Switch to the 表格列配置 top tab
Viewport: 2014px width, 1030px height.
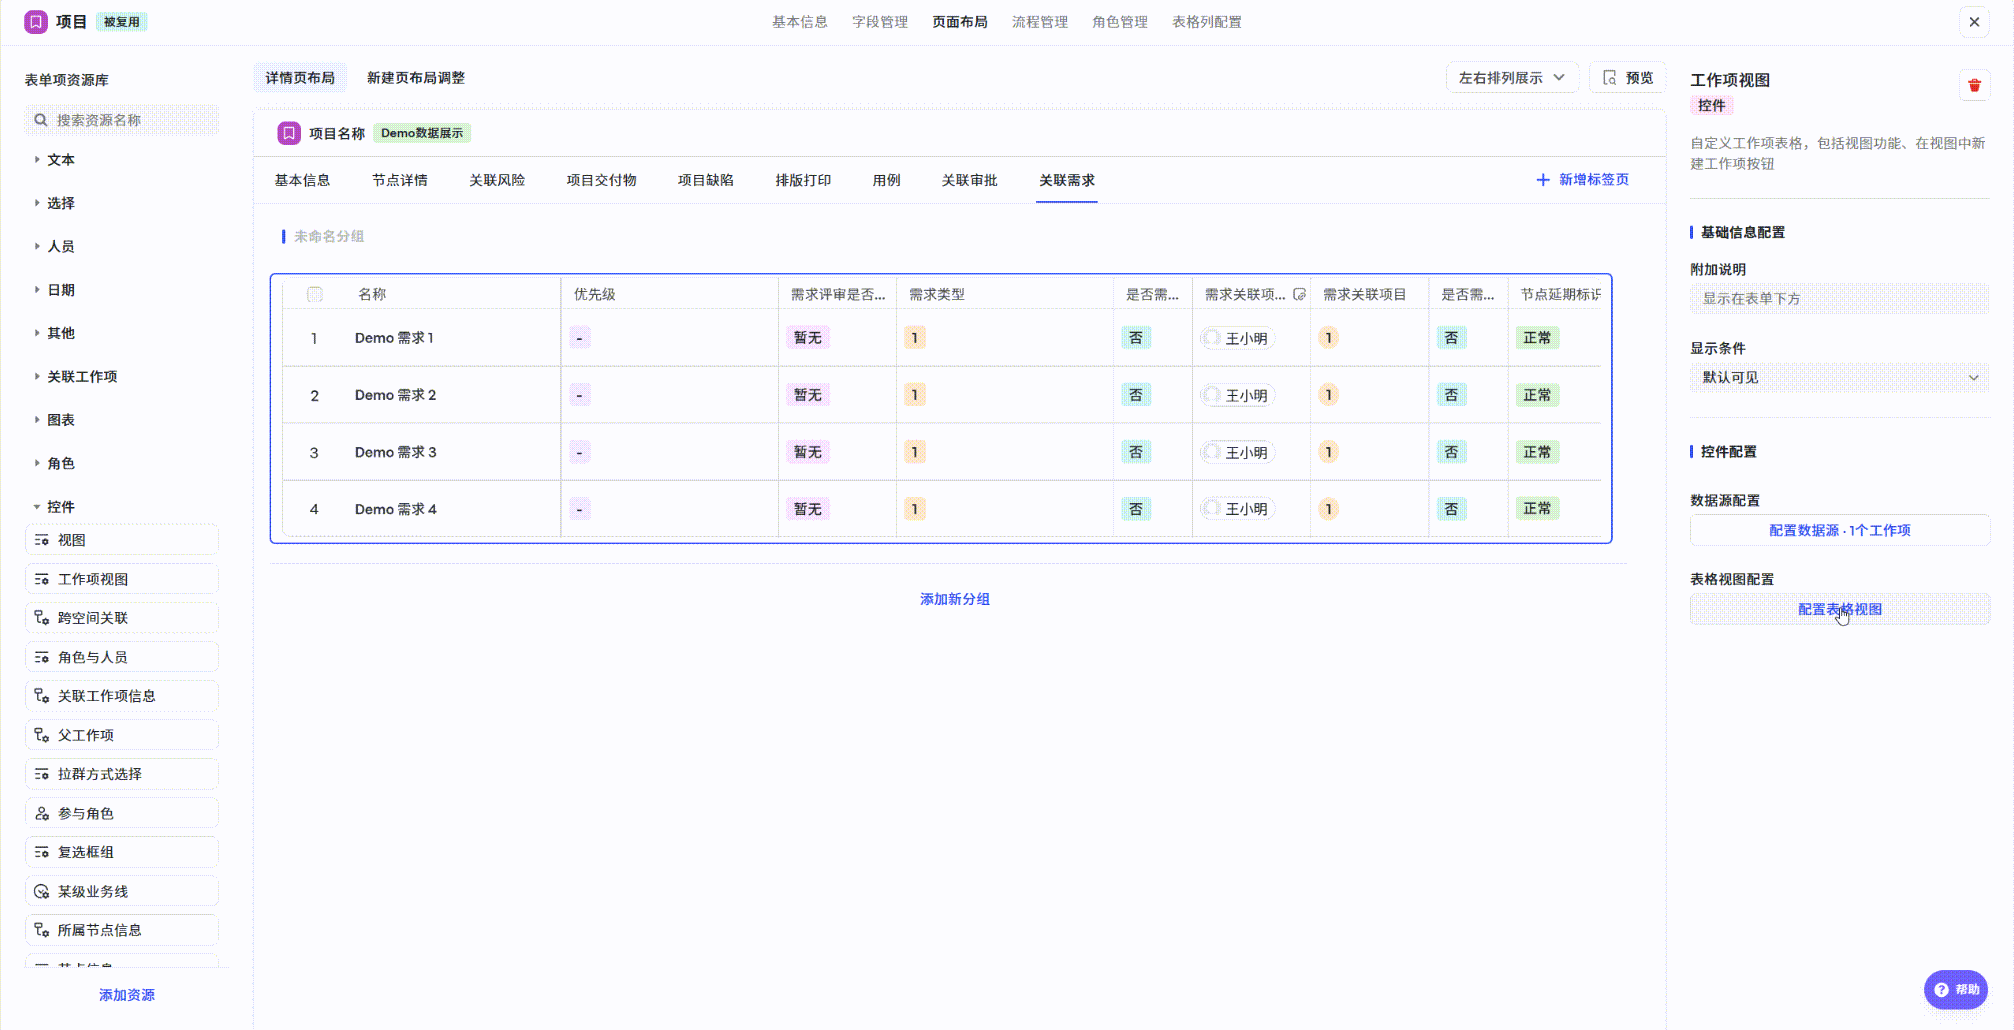point(1207,22)
